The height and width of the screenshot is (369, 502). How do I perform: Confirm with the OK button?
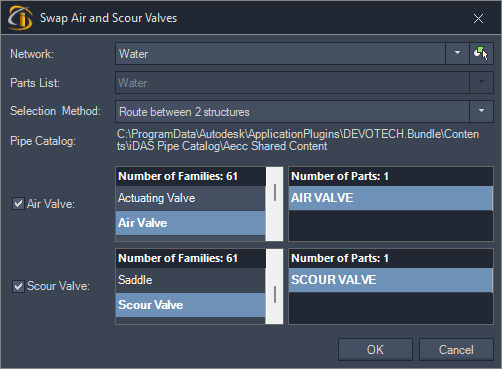point(375,350)
